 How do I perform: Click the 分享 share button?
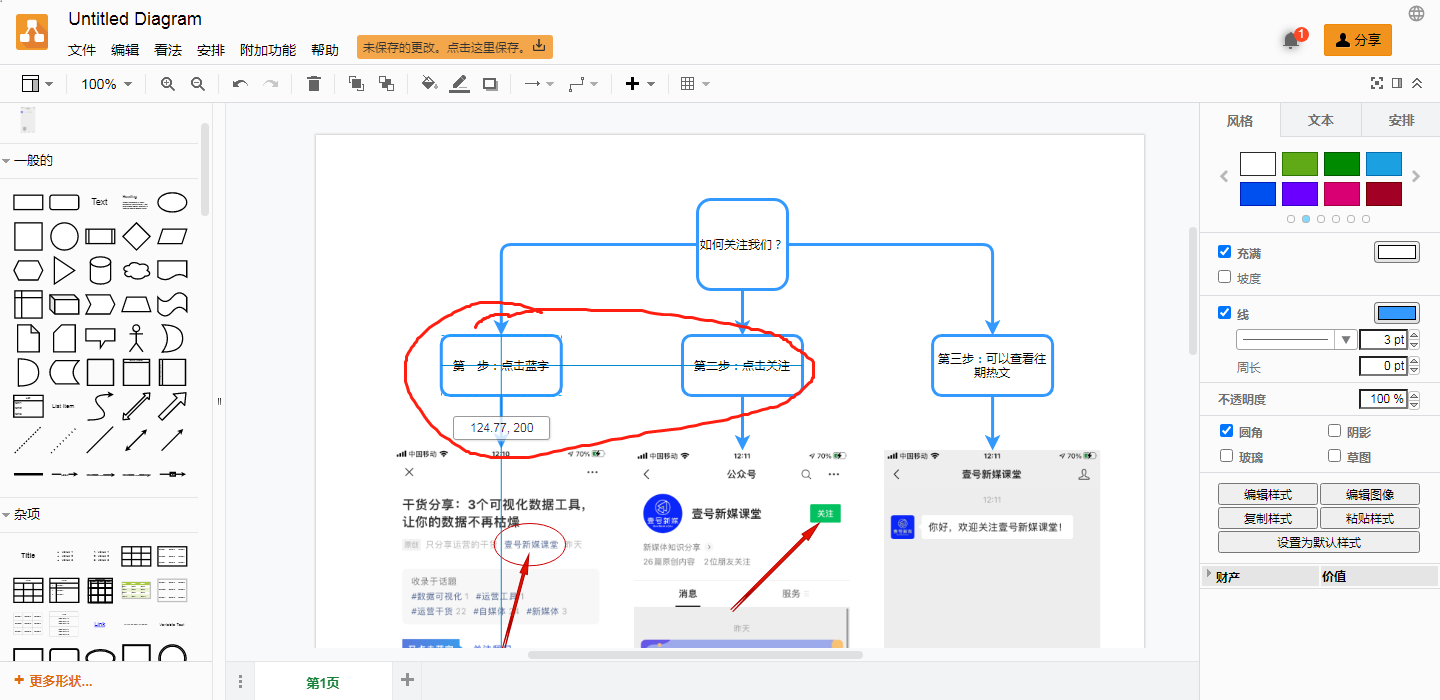(x=1358, y=40)
